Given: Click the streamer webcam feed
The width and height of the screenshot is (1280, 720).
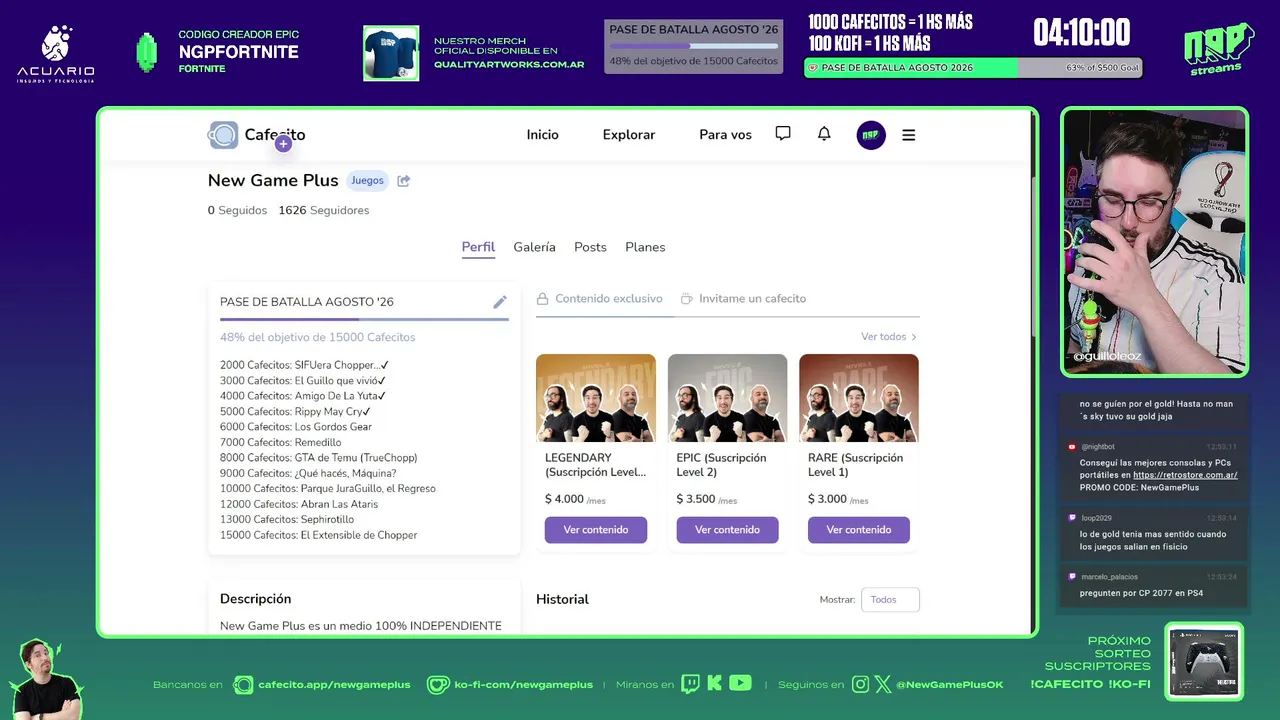Looking at the screenshot, I should (x=1154, y=242).
